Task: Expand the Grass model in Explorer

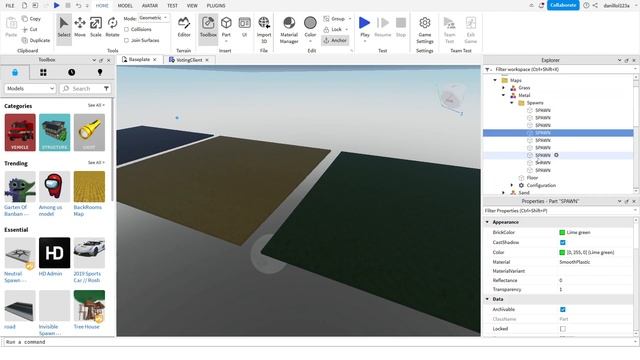Action: [503, 88]
